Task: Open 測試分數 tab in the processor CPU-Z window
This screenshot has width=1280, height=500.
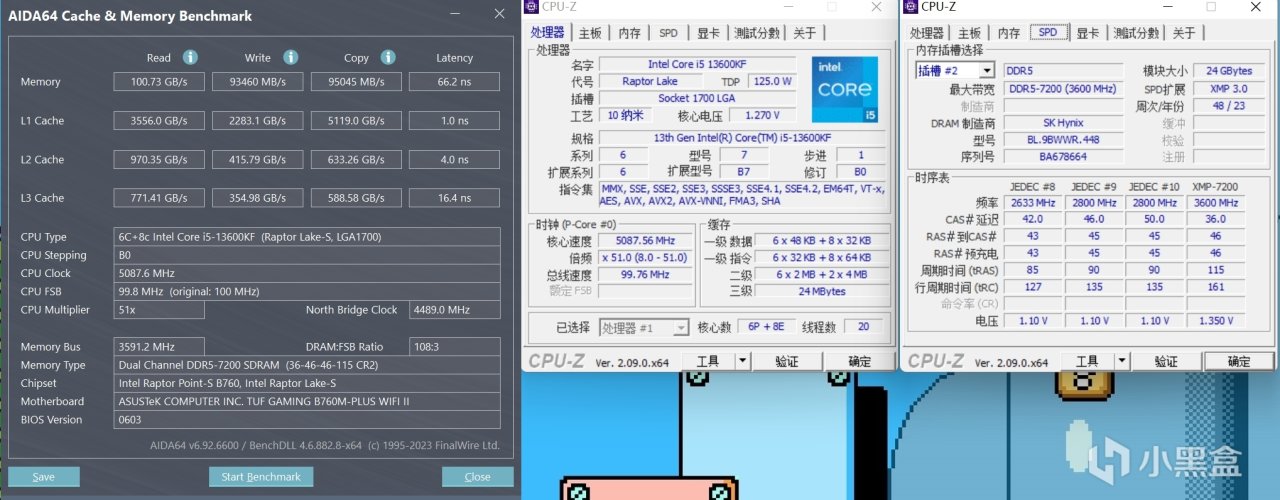Action: tap(757, 33)
